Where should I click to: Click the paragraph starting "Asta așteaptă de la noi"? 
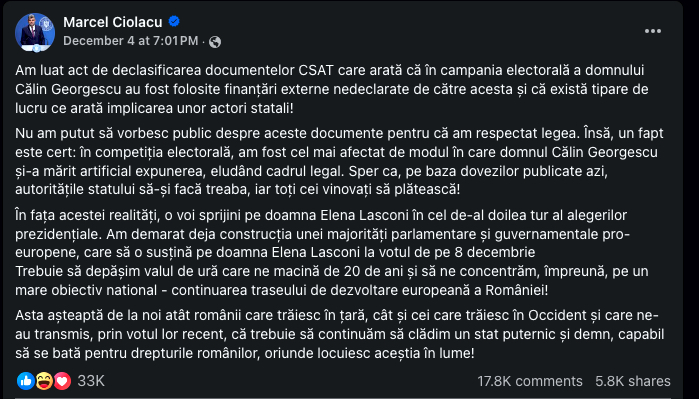point(339,334)
